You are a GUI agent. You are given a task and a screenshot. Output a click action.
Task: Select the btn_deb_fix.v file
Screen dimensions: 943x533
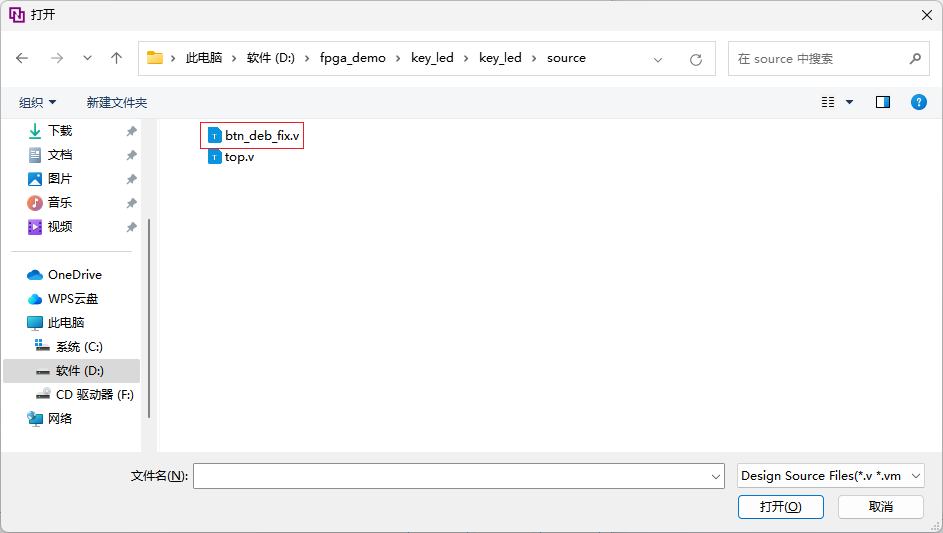pos(261,135)
